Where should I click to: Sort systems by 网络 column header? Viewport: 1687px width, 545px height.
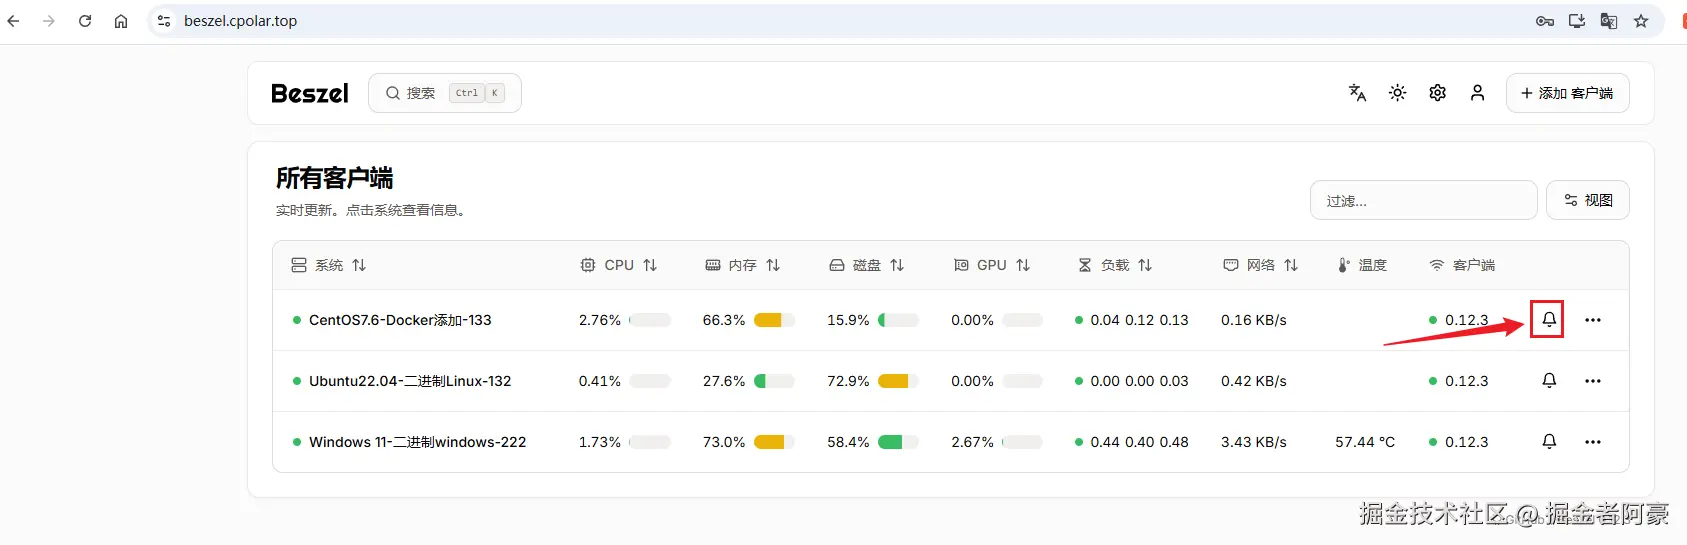1260,265
